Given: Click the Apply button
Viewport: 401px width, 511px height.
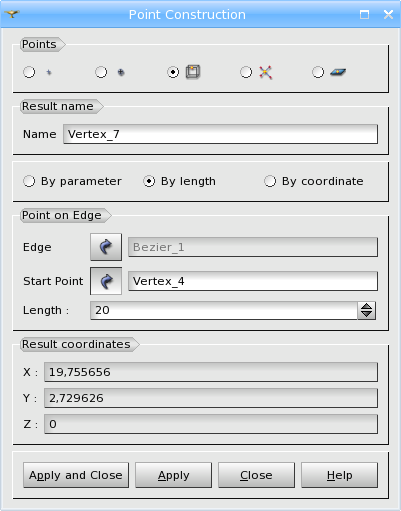Looking at the screenshot, I should pyautogui.click(x=173, y=475).
